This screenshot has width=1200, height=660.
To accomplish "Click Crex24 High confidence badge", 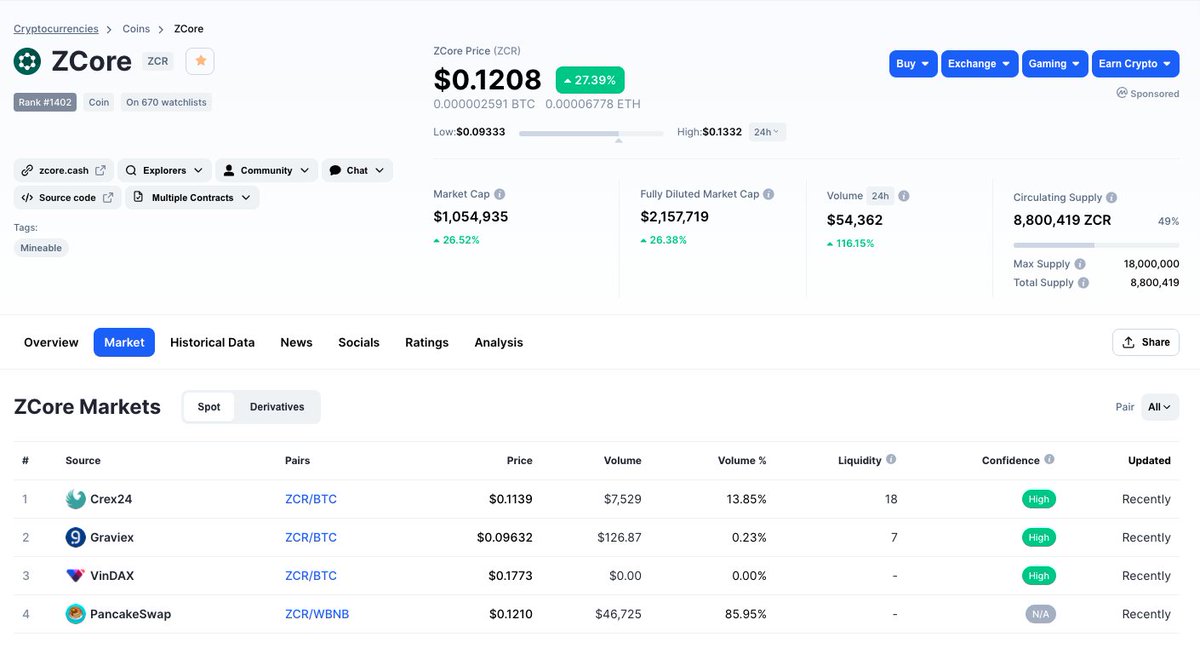I will coord(1039,499).
